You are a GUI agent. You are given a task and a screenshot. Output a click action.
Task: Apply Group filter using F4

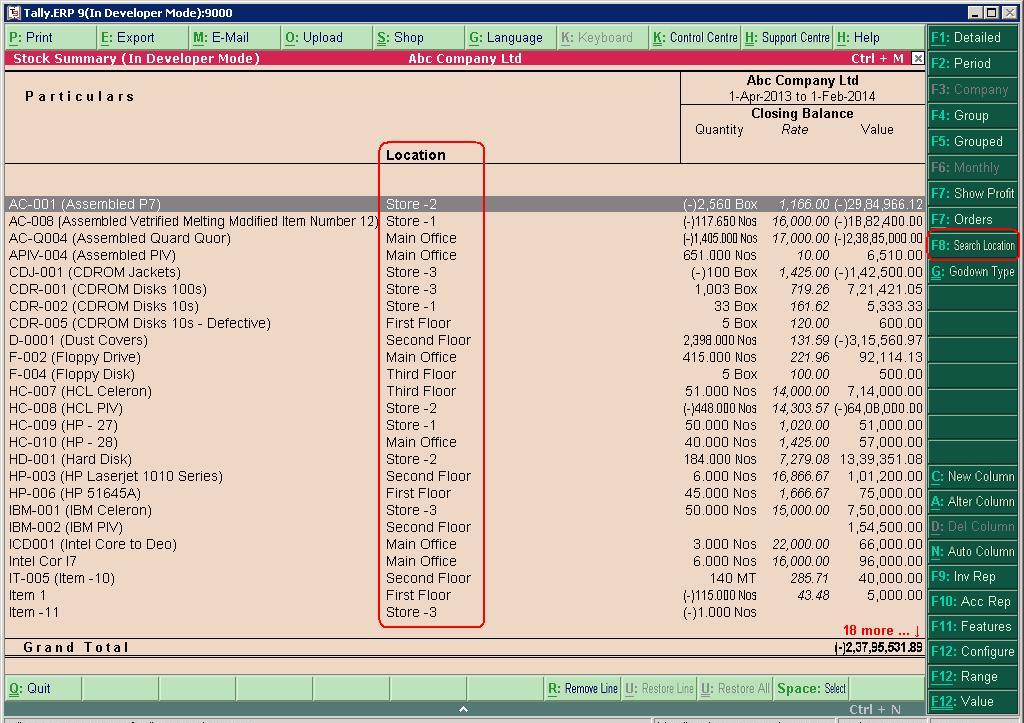point(972,115)
